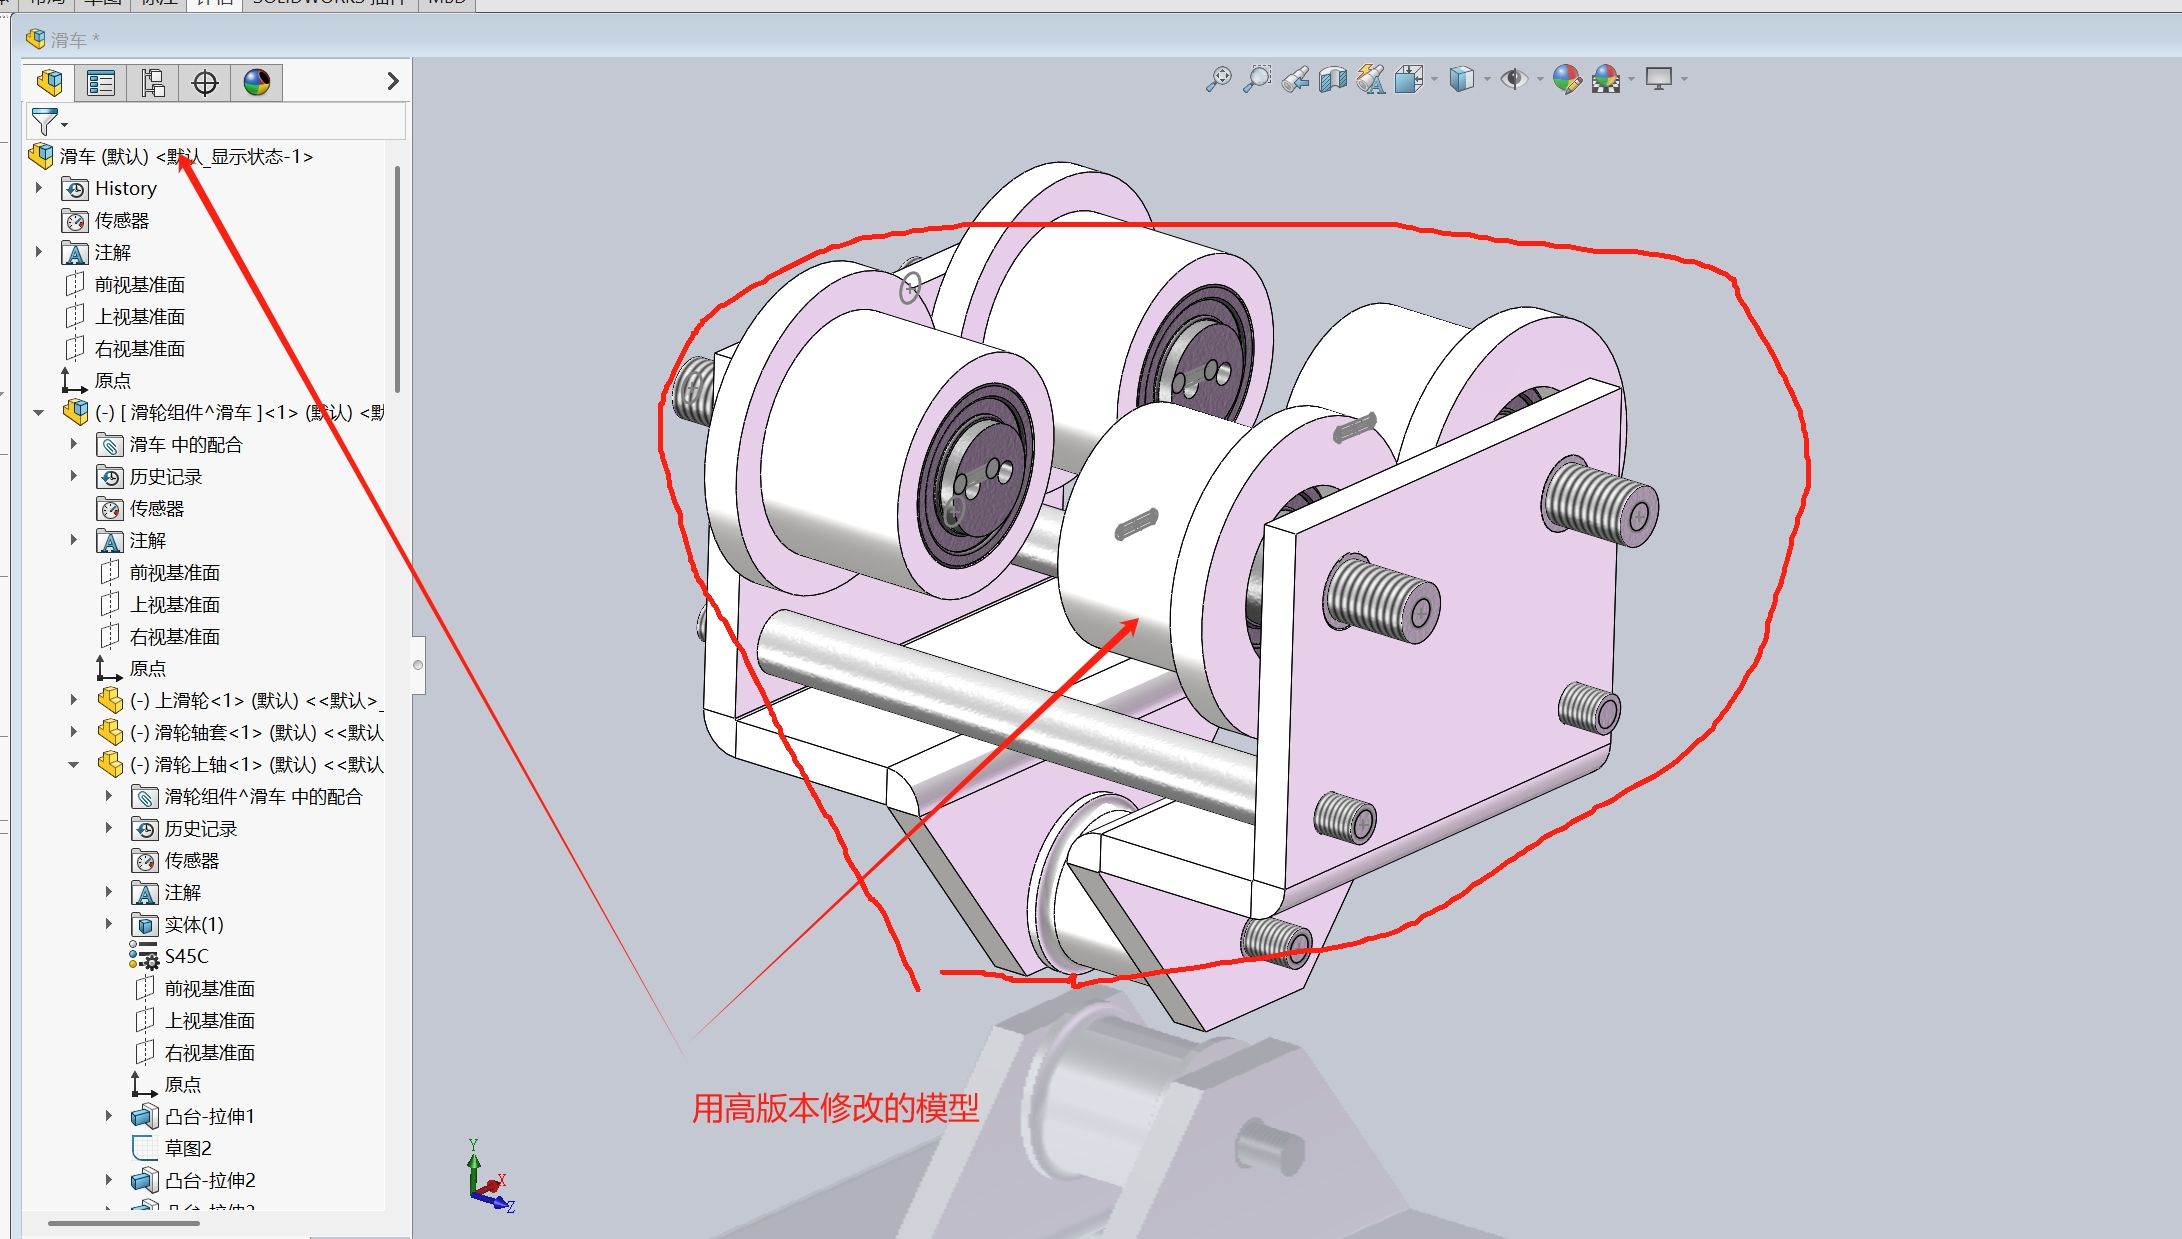Collapse the 滑轮上轴<1> tree node

pos(73,765)
